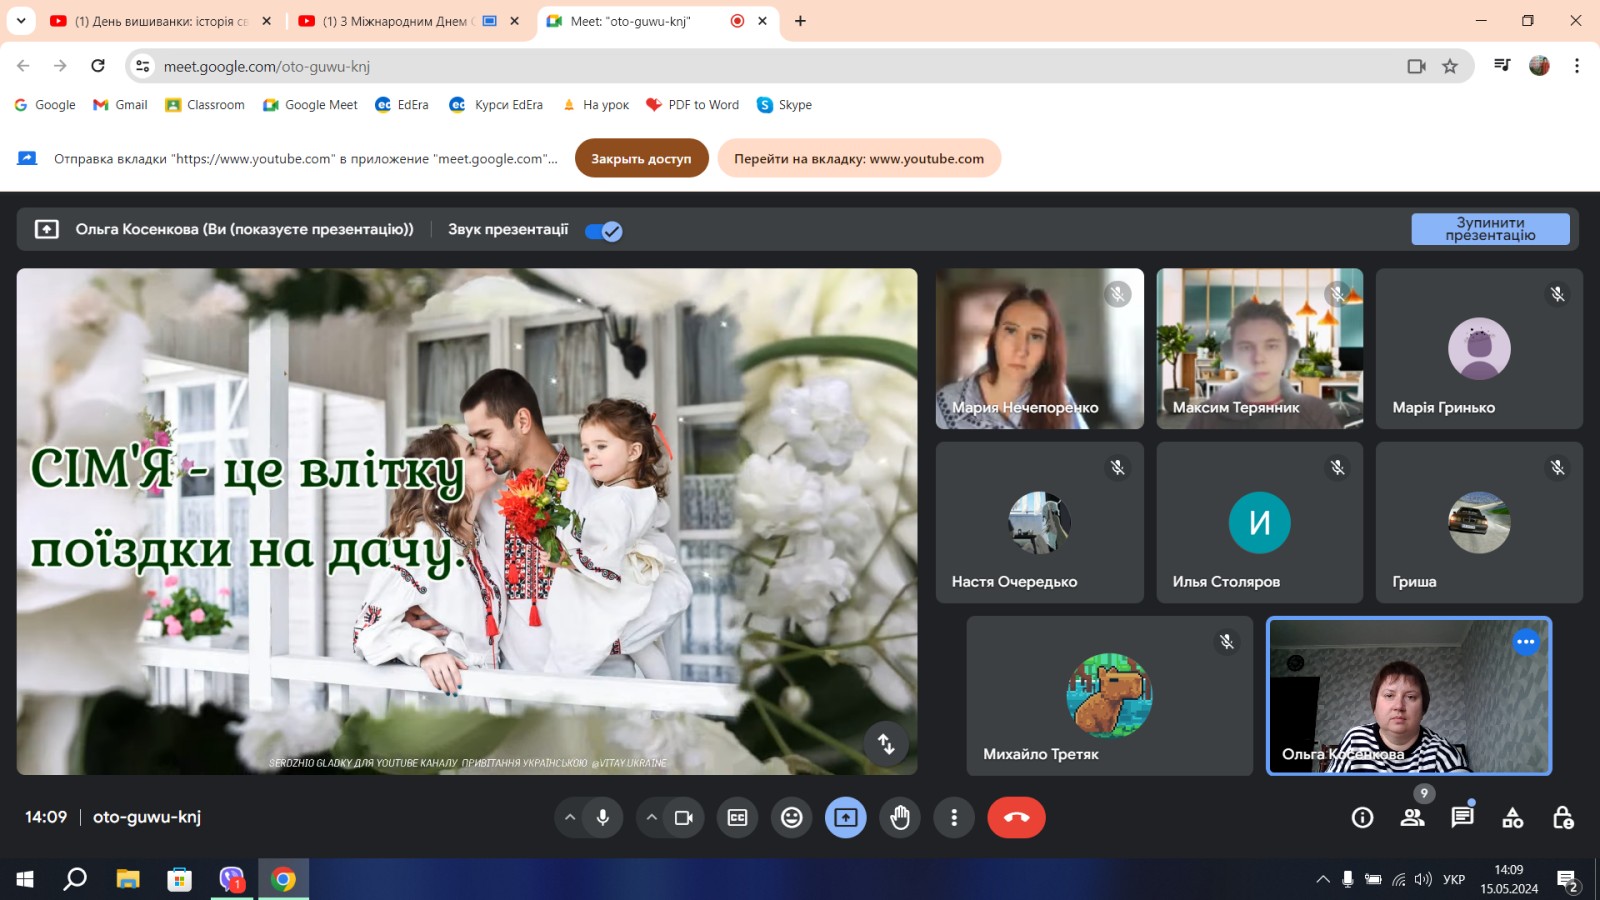Raise your hand in the meeting
Image resolution: width=1600 pixels, height=900 pixels.
pyautogui.click(x=900, y=818)
